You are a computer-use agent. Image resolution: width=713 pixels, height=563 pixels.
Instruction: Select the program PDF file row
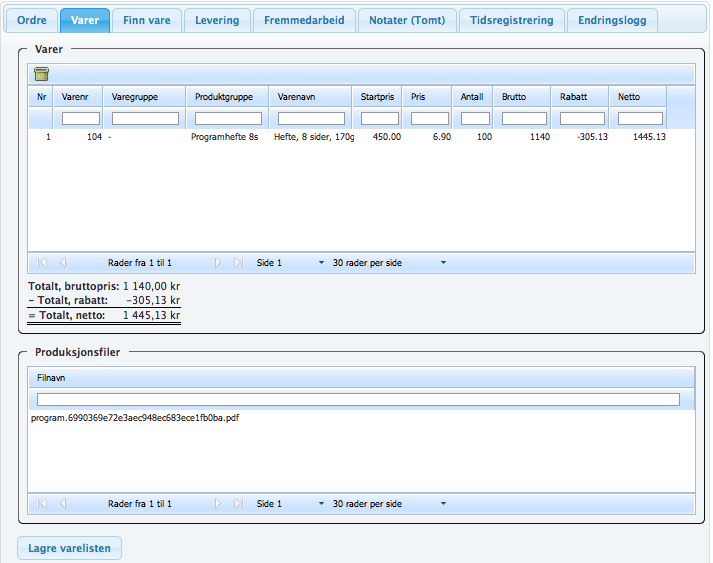pos(135,418)
